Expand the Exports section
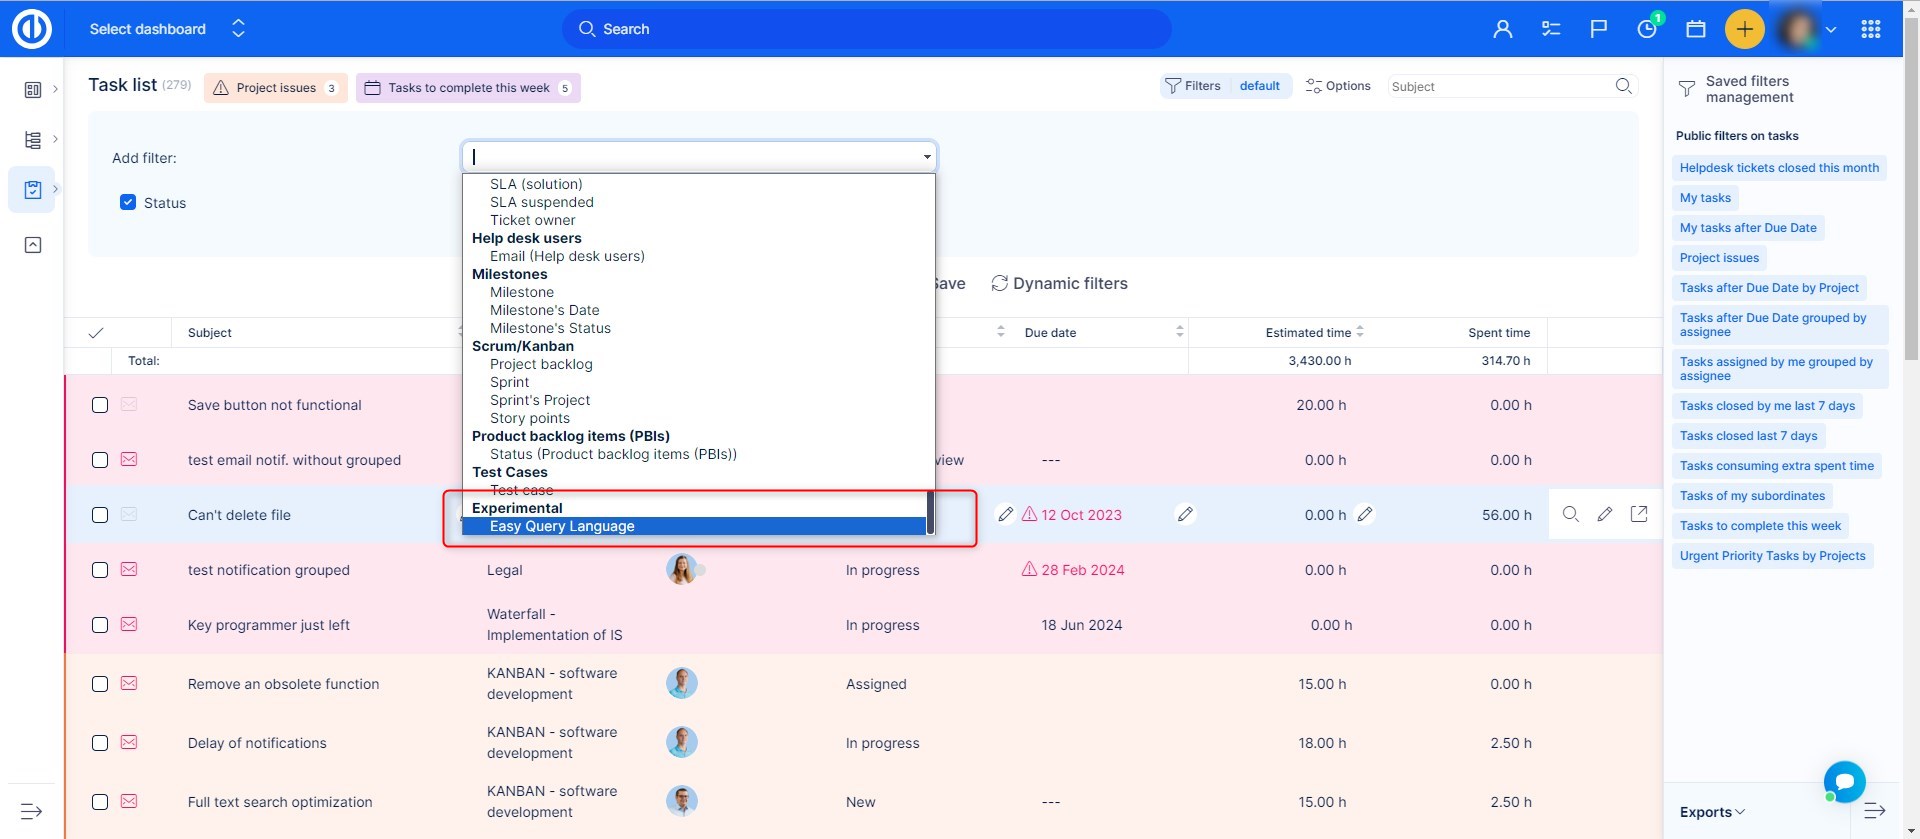The height and width of the screenshot is (839, 1920). pyautogui.click(x=1711, y=812)
